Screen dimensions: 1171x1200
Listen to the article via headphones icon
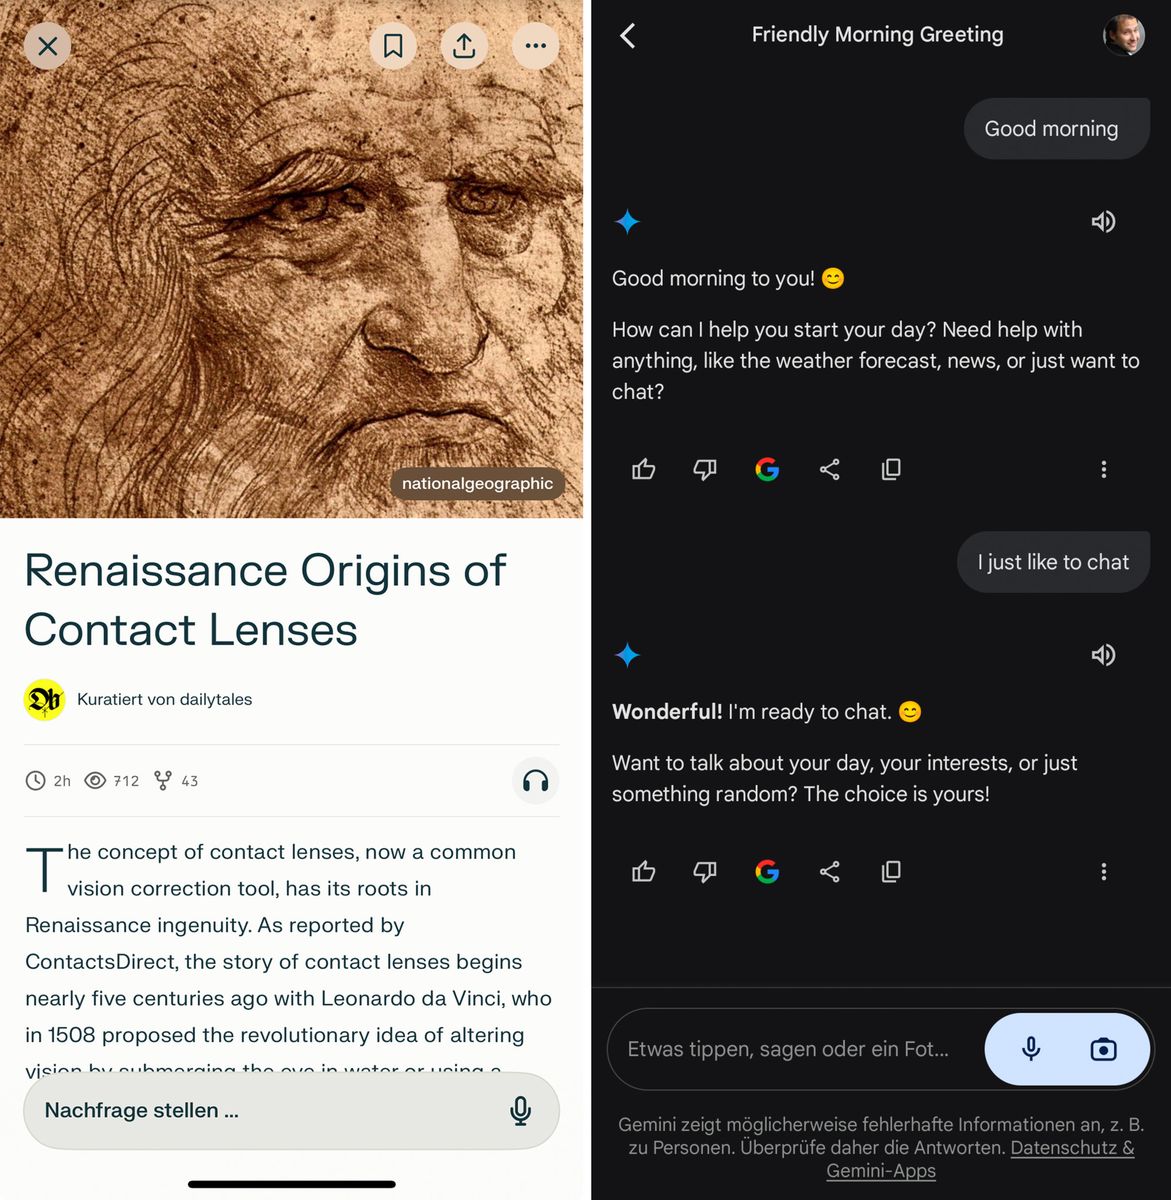click(x=535, y=781)
